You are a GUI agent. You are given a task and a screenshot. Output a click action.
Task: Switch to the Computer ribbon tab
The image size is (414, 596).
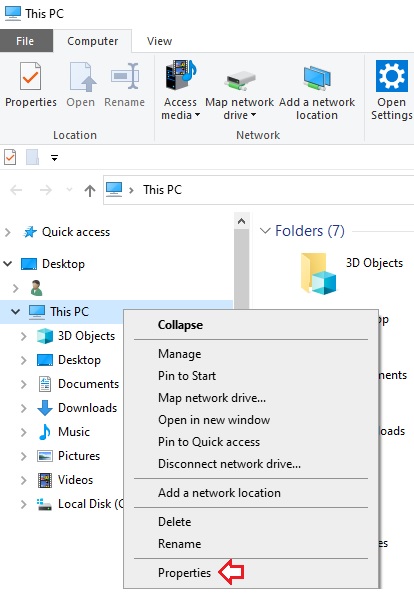[92, 41]
